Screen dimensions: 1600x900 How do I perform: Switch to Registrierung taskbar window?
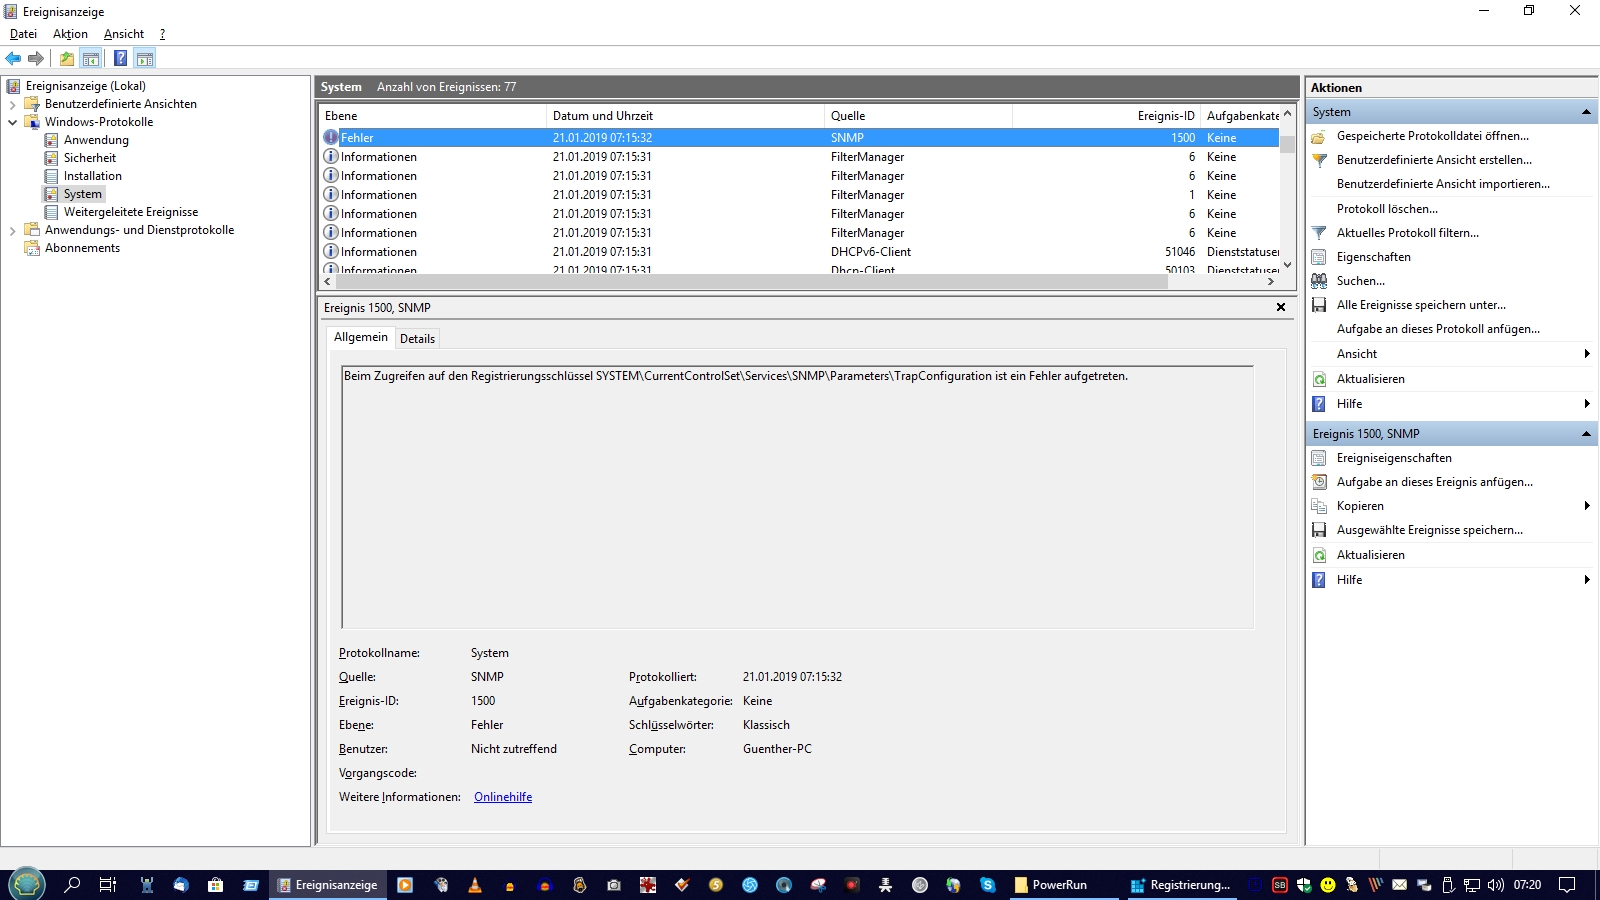pyautogui.click(x=1181, y=885)
